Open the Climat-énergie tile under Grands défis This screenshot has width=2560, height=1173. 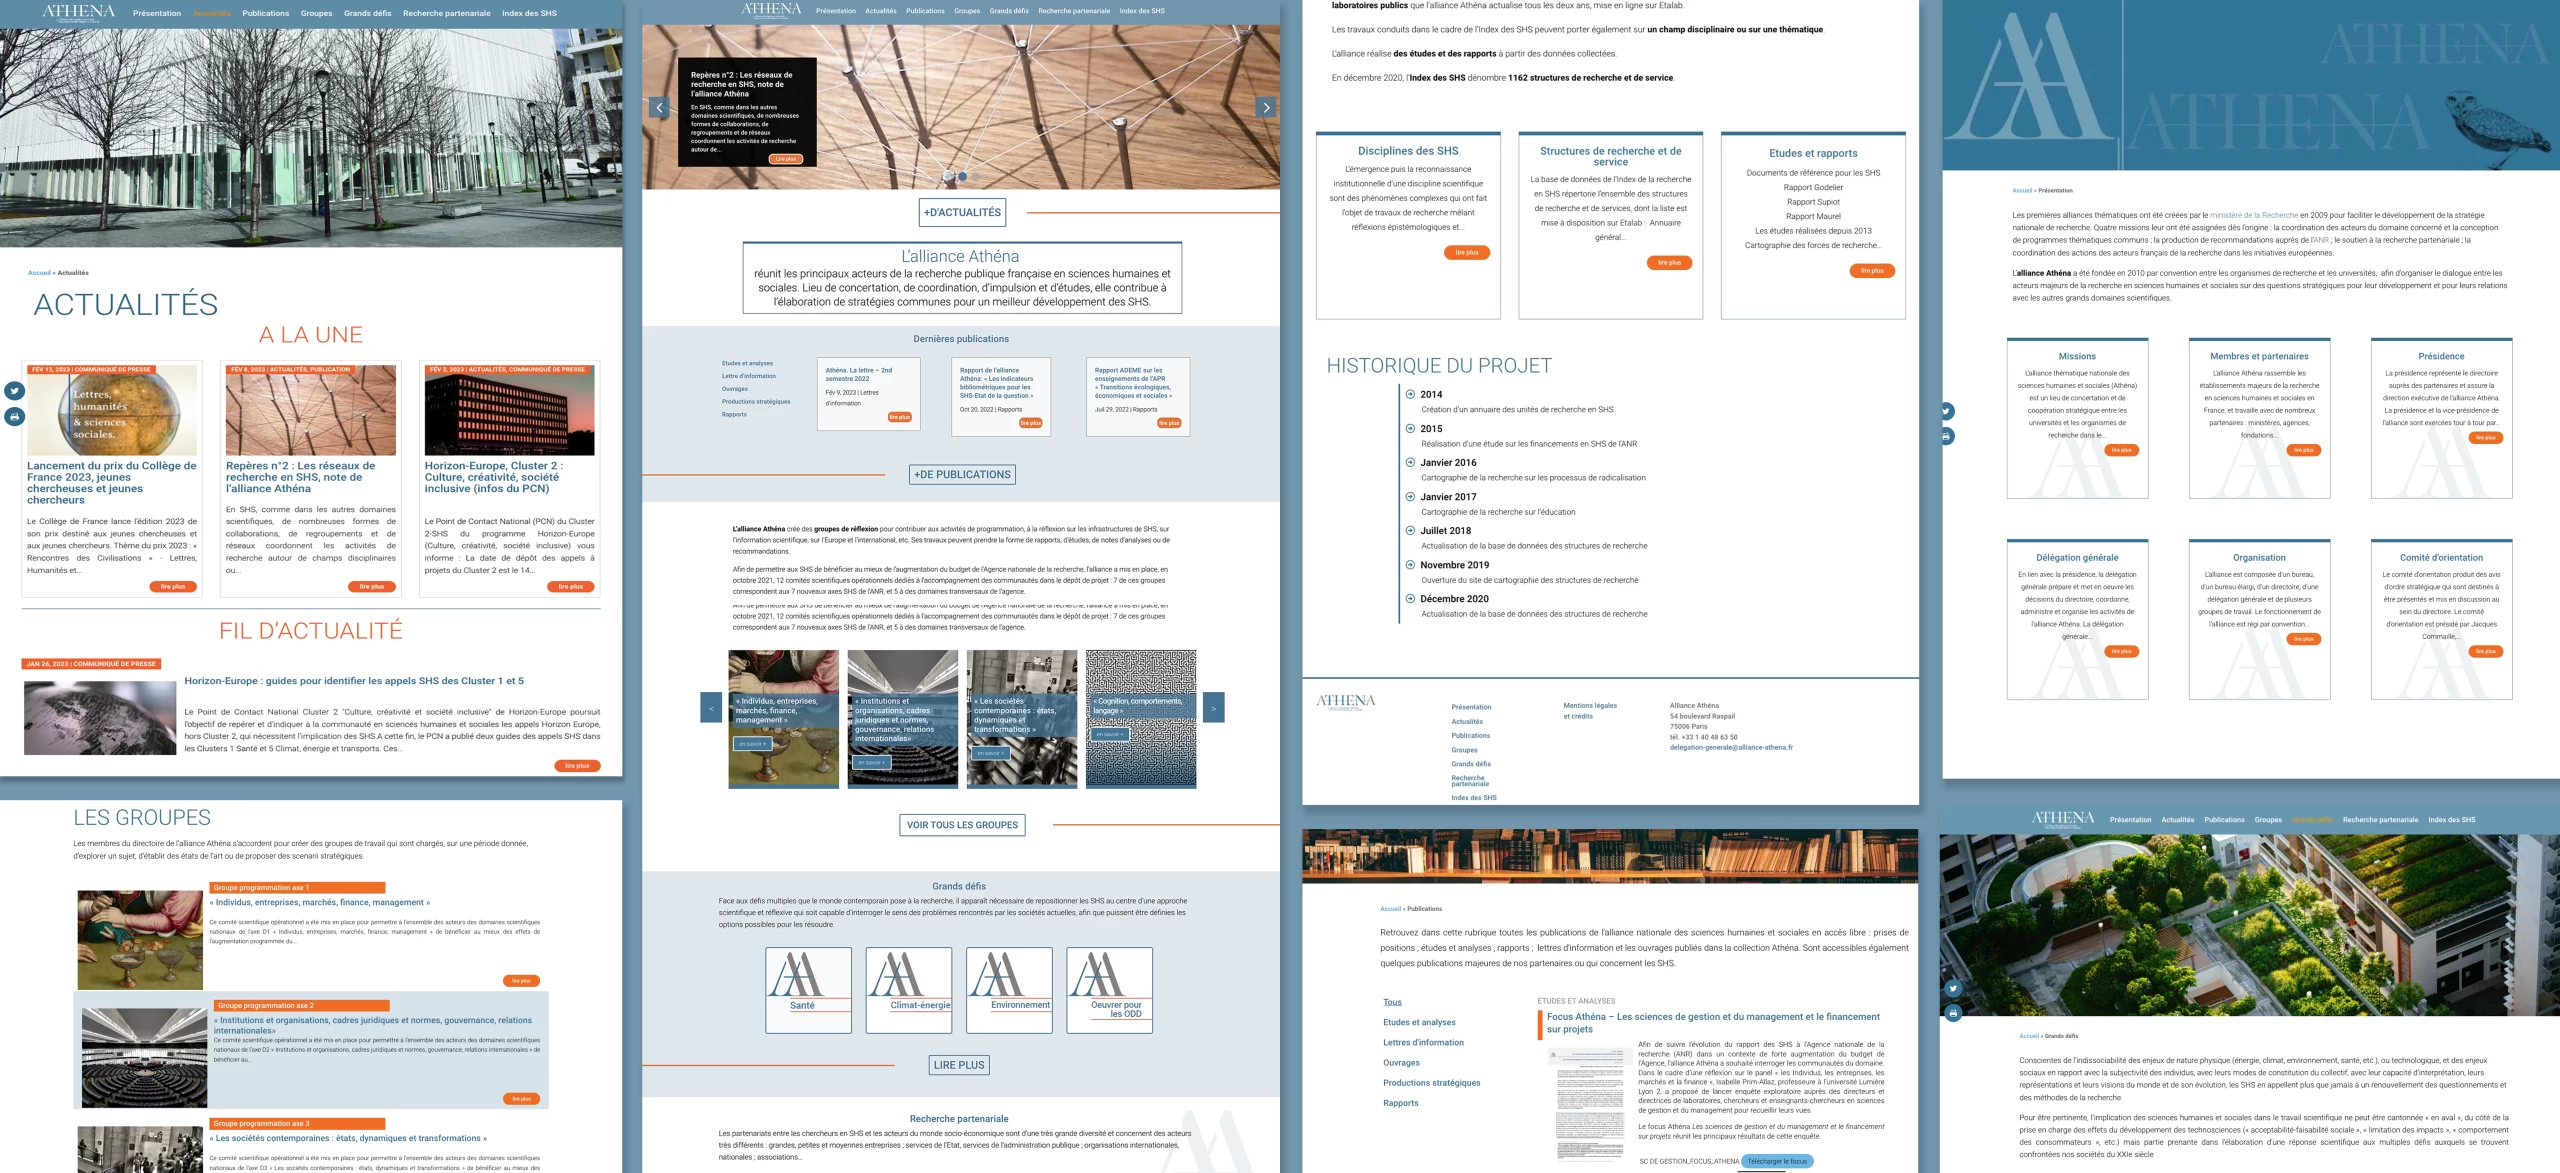909,990
